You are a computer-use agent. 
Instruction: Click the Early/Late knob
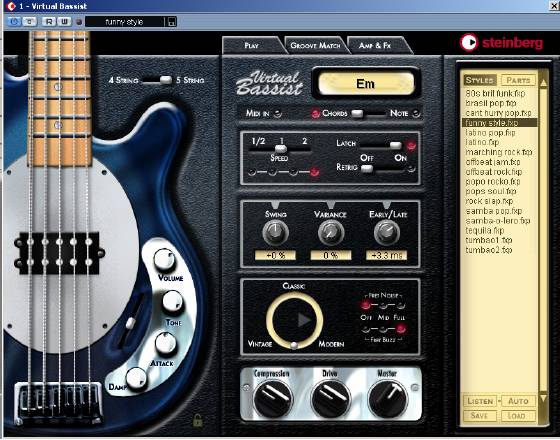[387, 232]
